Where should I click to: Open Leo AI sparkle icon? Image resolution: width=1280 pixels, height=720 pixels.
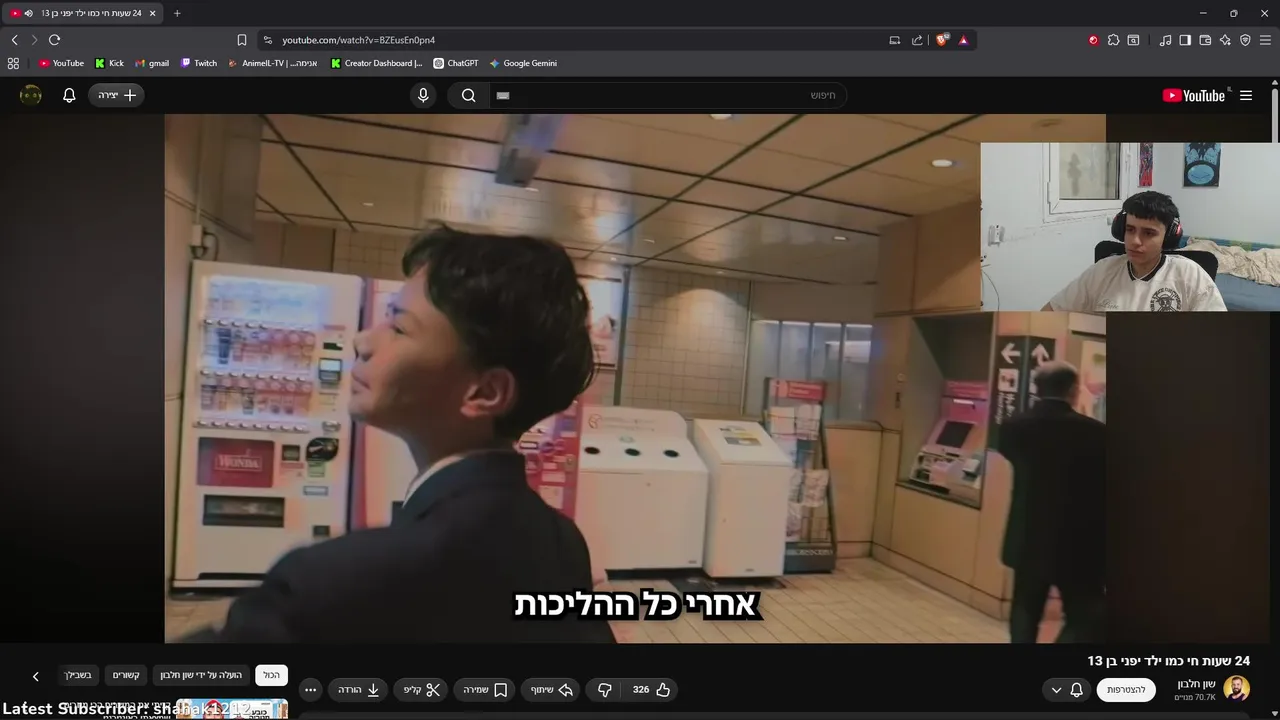pos(1225,40)
